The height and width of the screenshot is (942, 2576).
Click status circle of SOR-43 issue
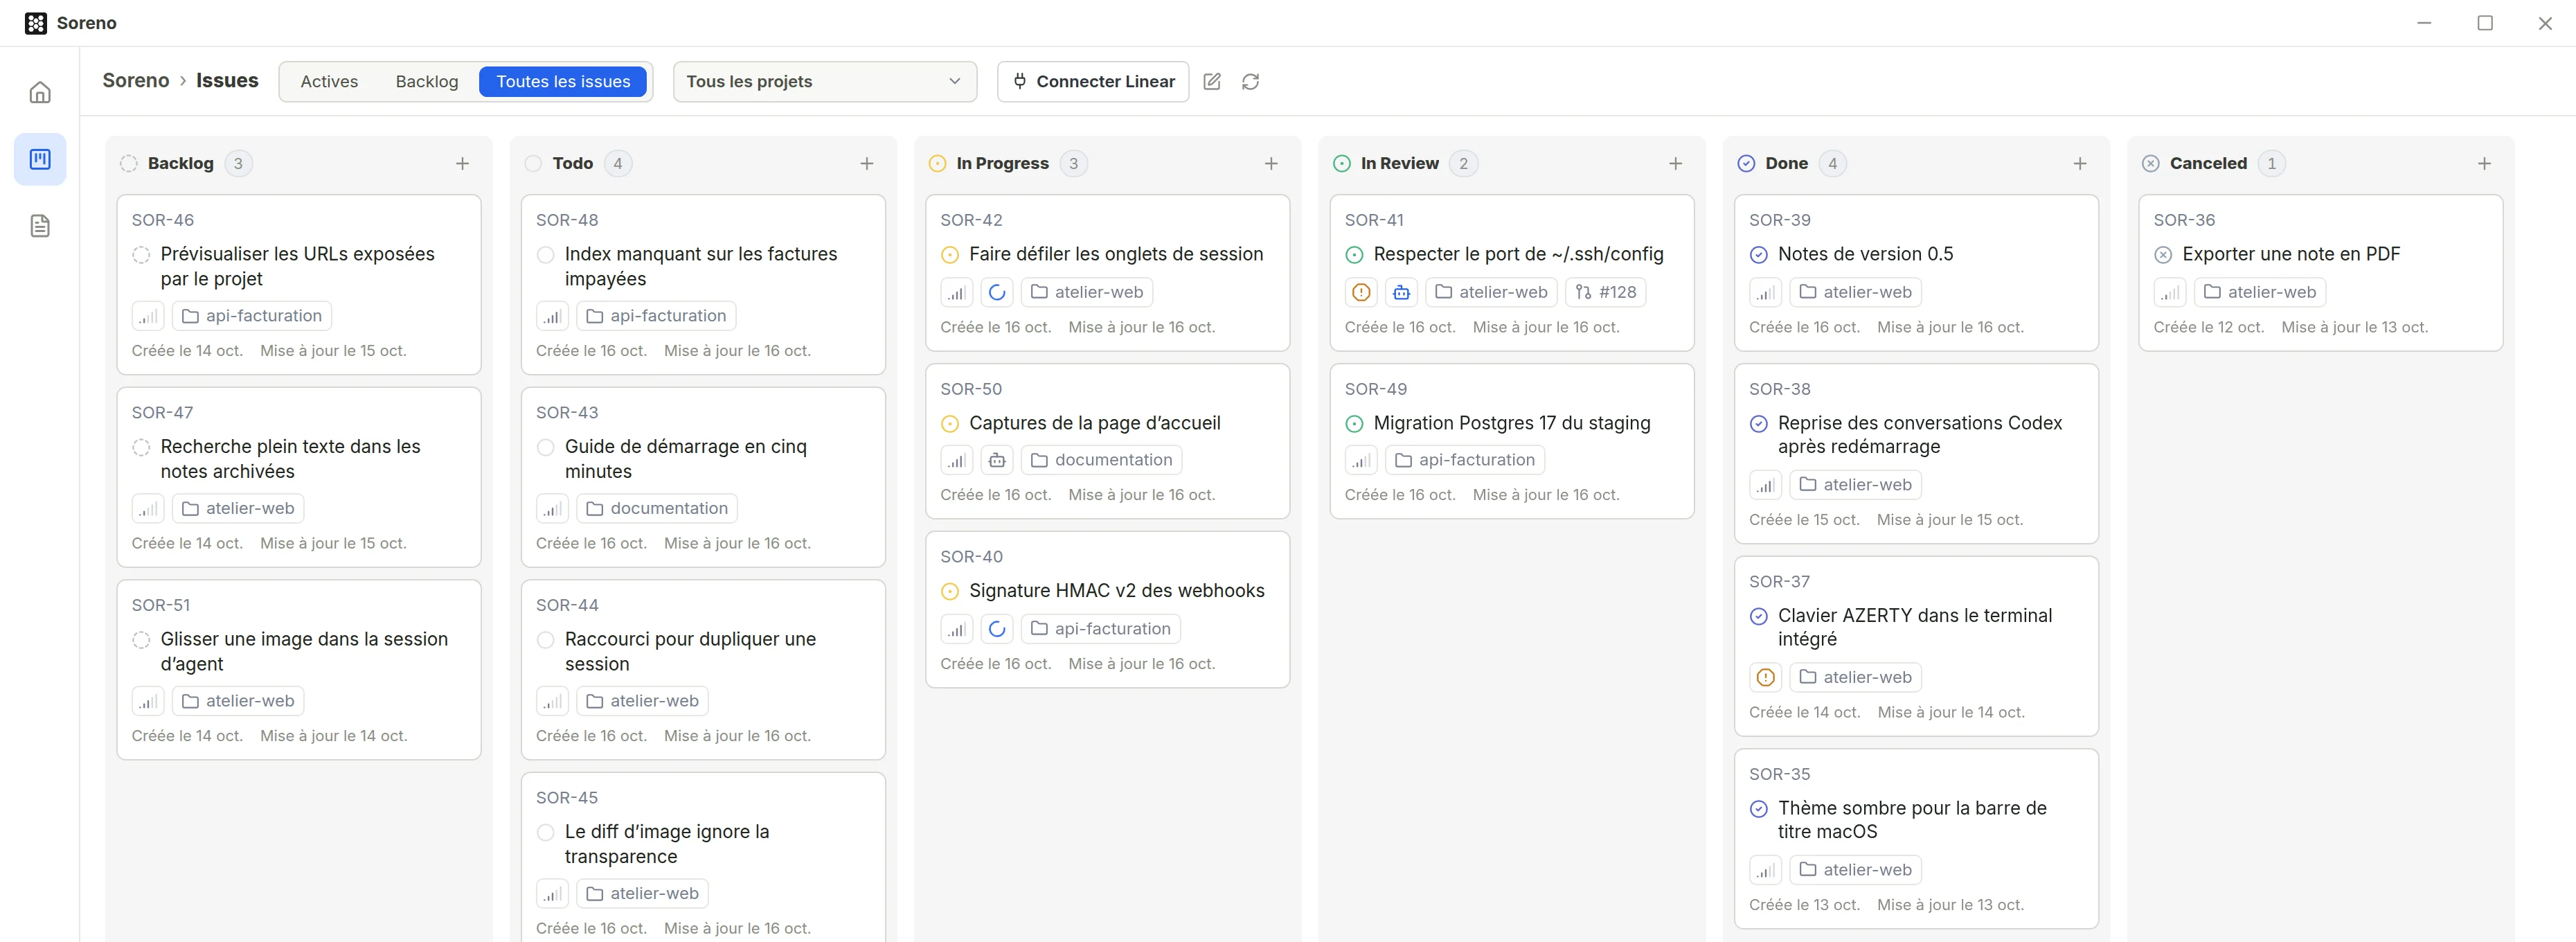[546, 447]
